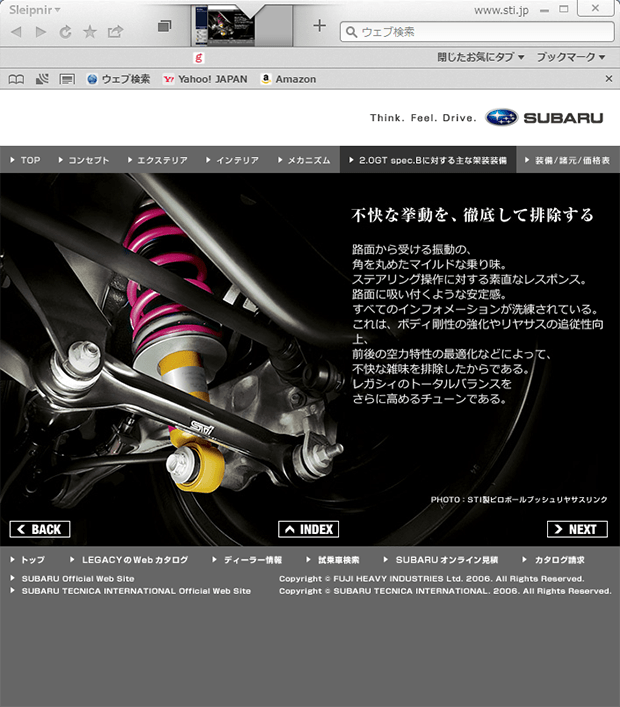620x707 pixels.
Task: Click the FUJI HEAVY INDUSTRIES copyright line
Action: tap(432, 578)
